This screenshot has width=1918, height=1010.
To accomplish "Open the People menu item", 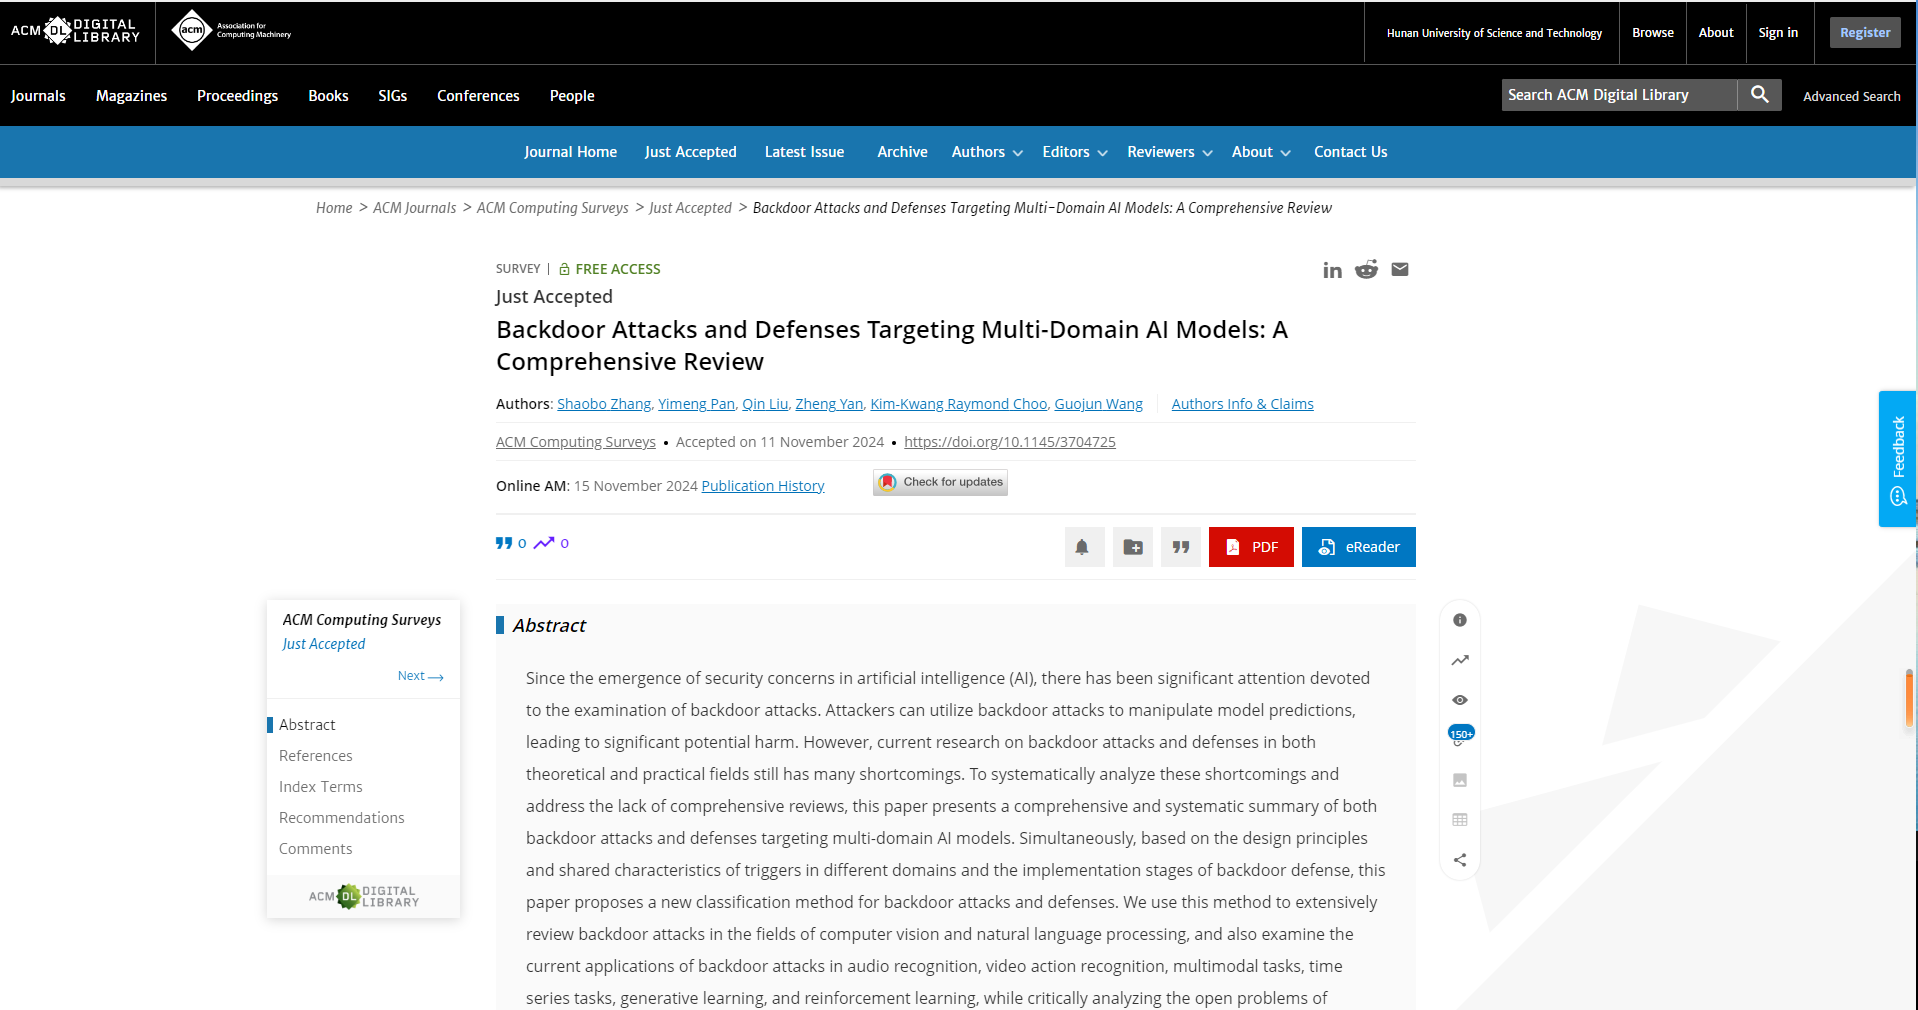I will click(572, 96).
